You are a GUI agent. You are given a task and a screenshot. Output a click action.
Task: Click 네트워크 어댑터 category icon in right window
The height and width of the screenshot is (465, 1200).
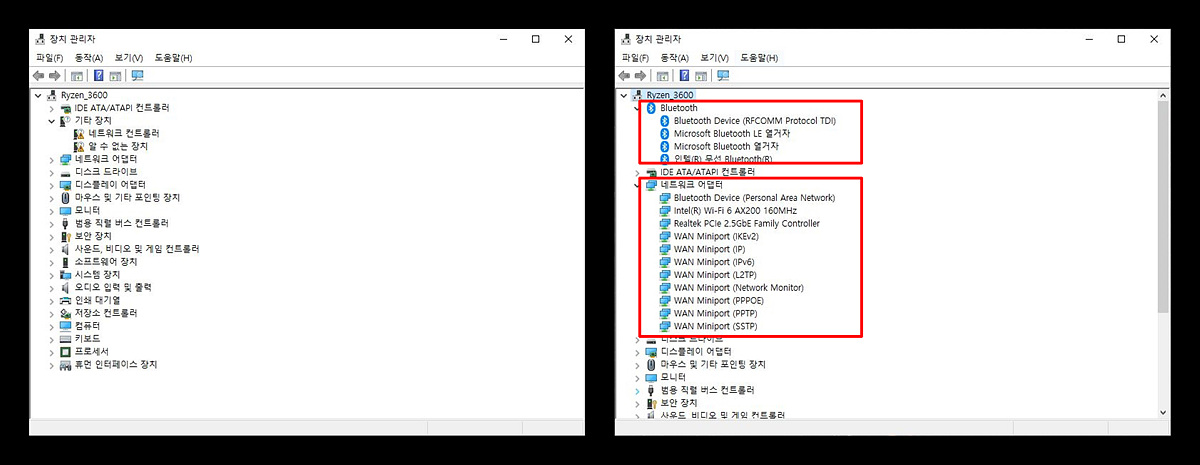[651, 185]
